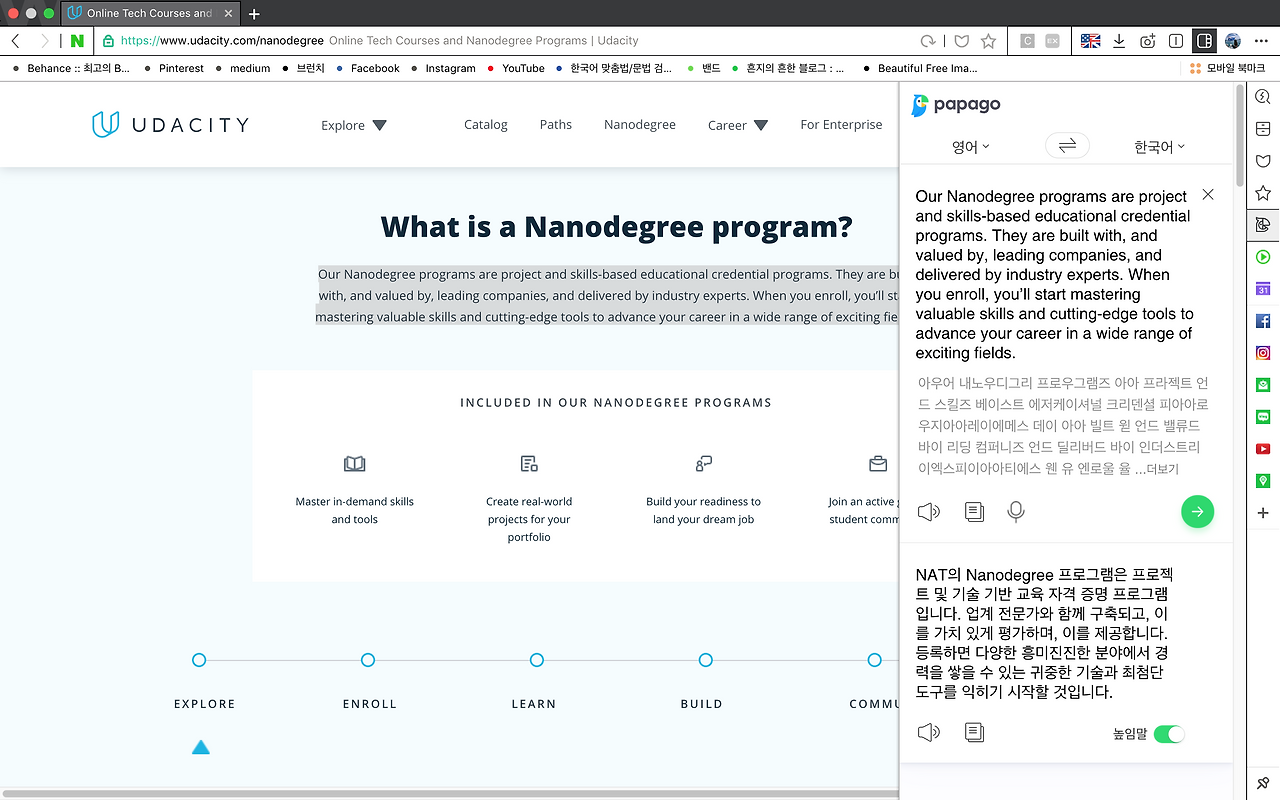
Task: Open the 밴드 bookmark
Action: (x=704, y=68)
